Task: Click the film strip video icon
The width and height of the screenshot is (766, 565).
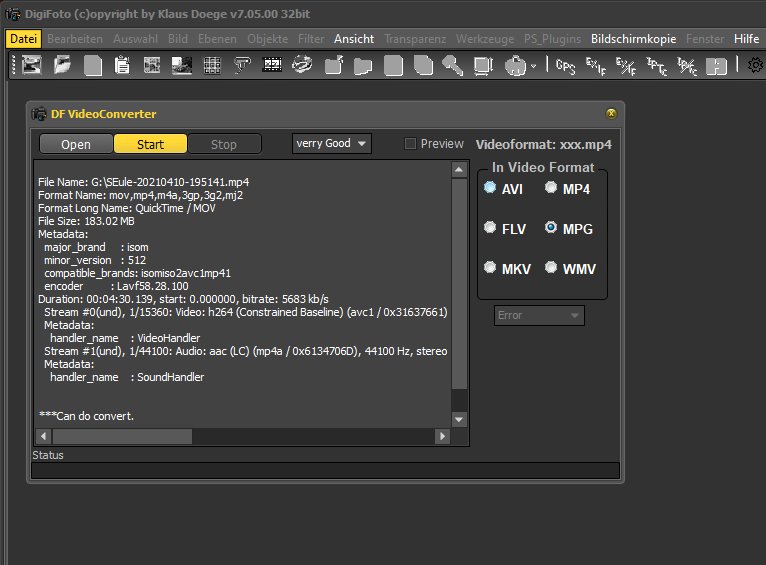Action: (271, 66)
